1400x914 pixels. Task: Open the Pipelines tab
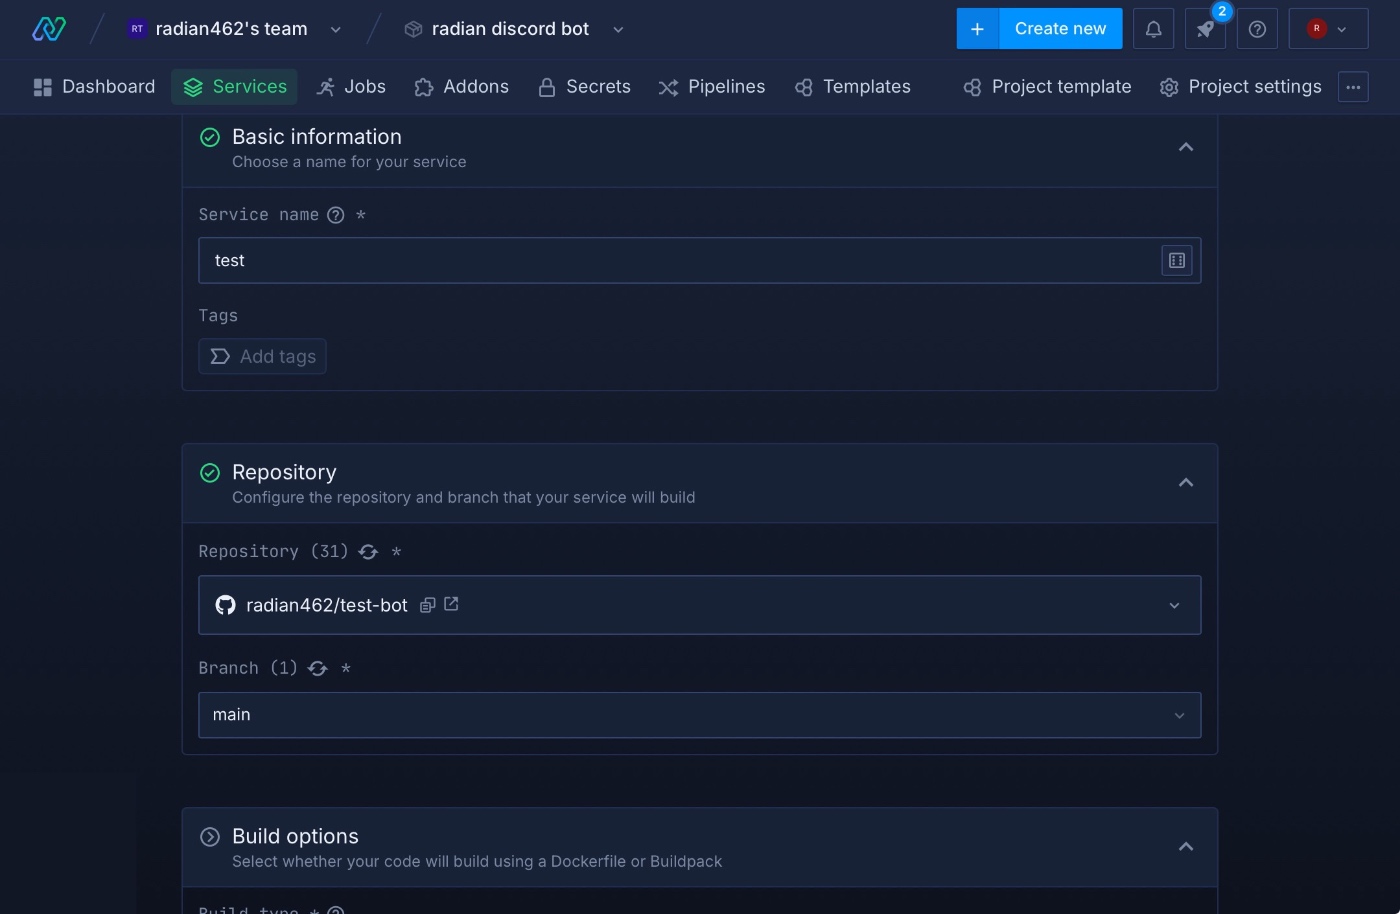(711, 87)
